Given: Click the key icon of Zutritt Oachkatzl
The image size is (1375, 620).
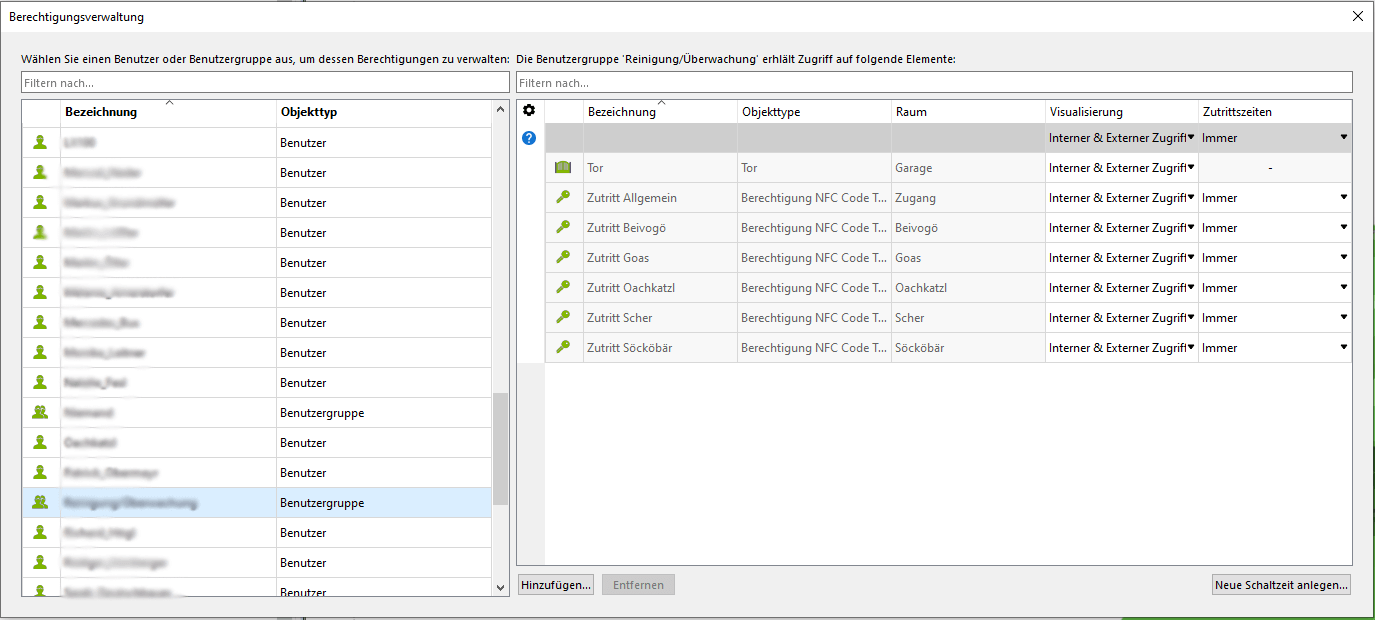Looking at the screenshot, I should coord(564,288).
